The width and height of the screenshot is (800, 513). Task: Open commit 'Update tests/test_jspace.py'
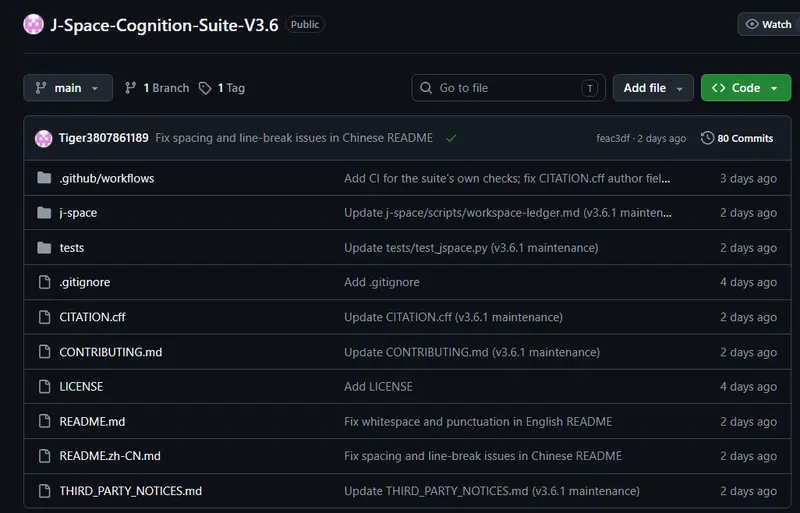click(x=471, y=248)
